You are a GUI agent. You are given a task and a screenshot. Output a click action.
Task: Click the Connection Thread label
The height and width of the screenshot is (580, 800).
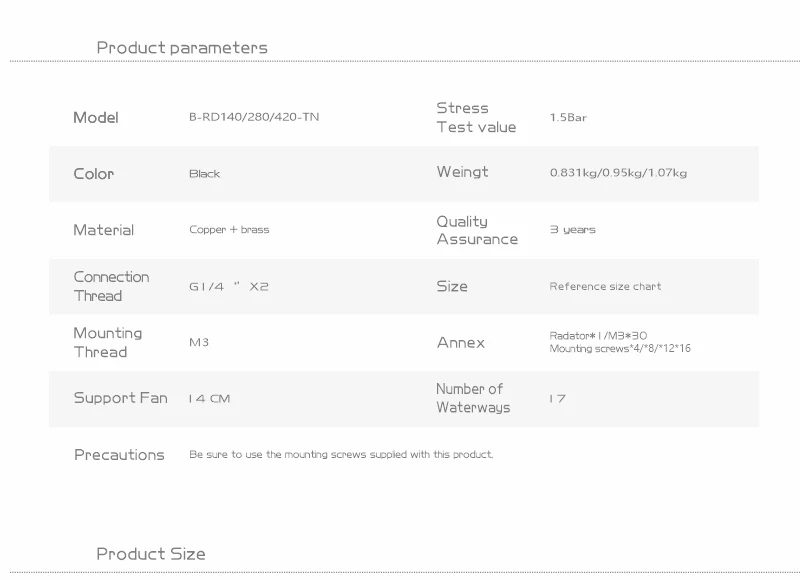[x=110, y=286]
